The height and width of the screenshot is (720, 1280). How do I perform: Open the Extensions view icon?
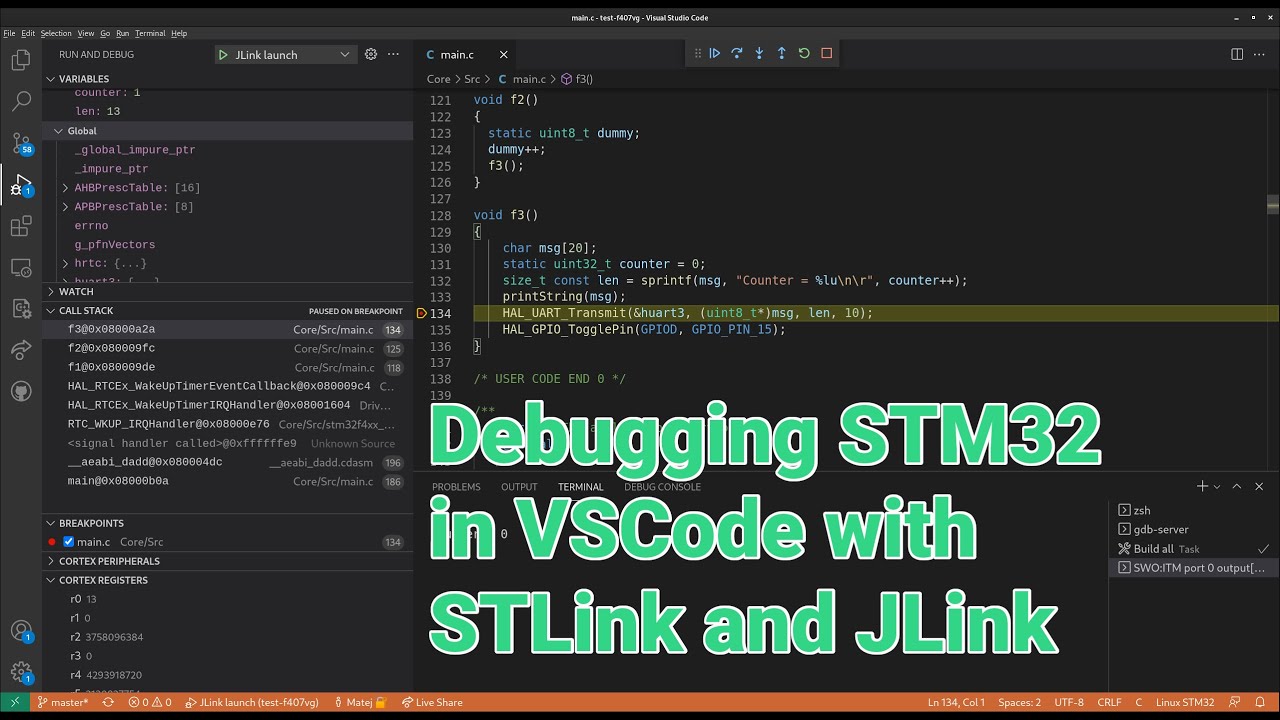click(x=20, y=226)
